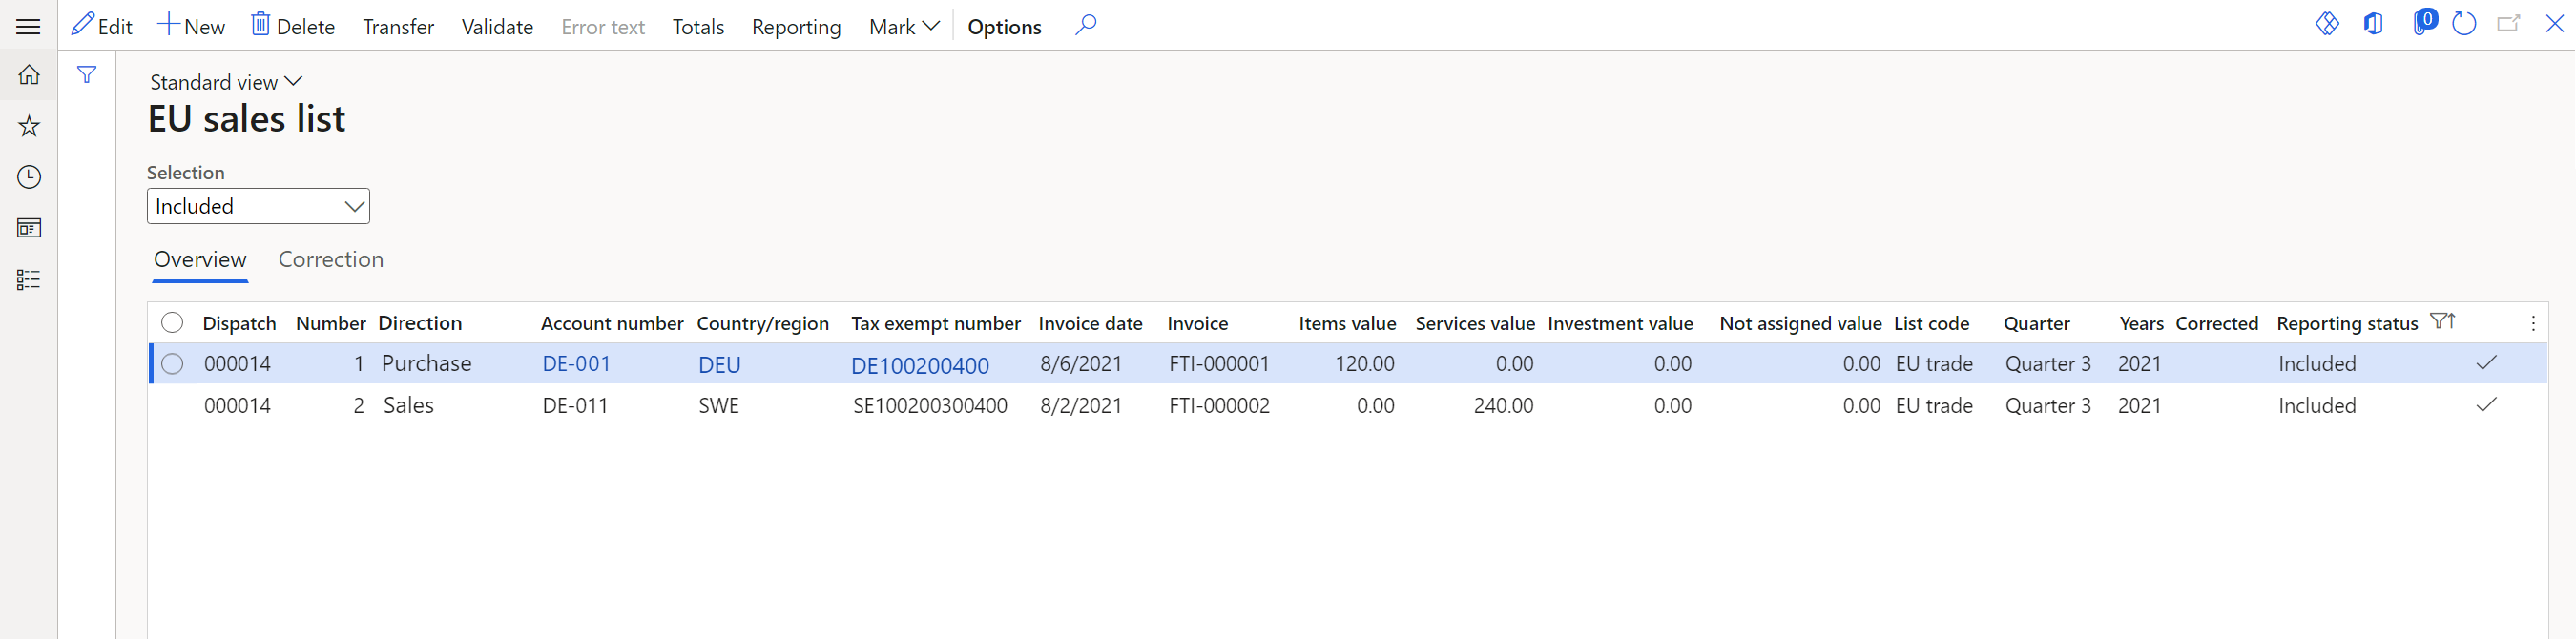Open Workspaces icon in sidebar
2576x639 pixels.
tap(29, 228)
